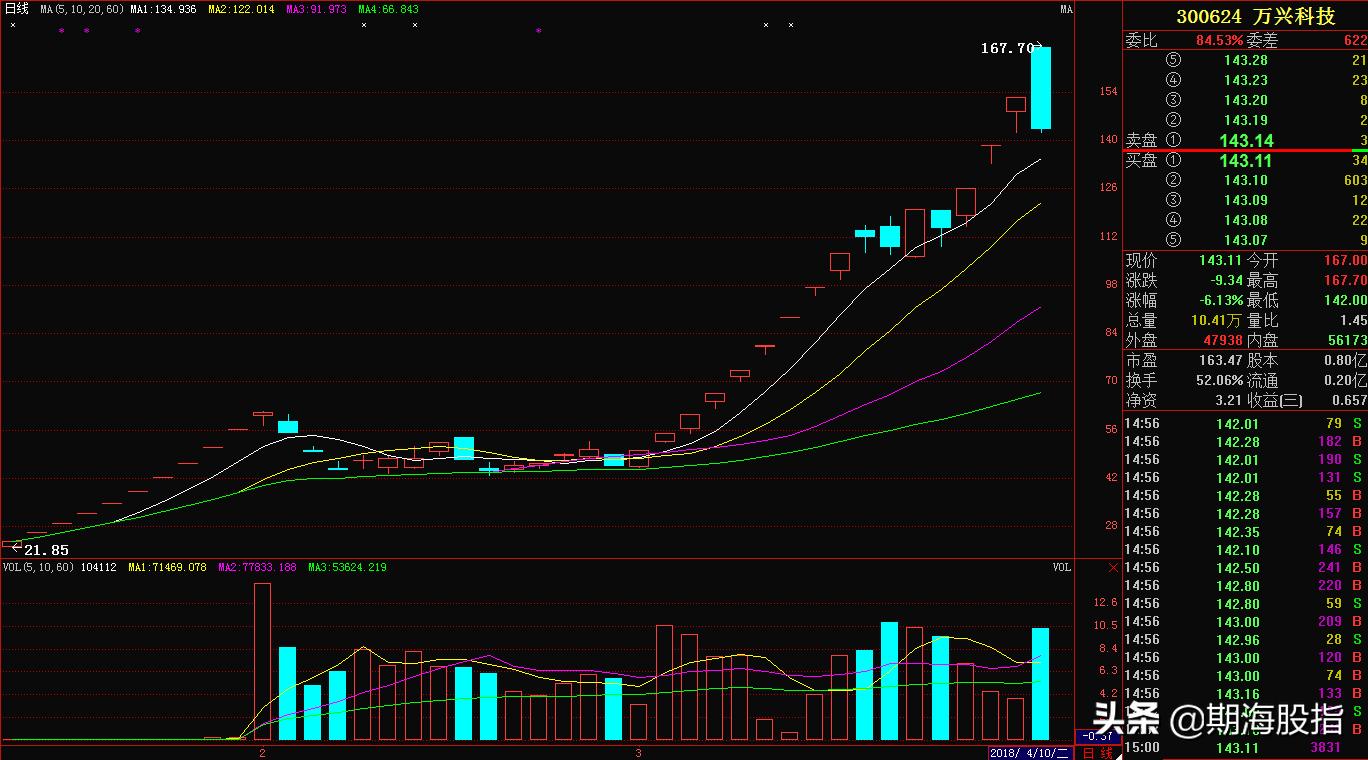Screen dimensions: 1368x760
Task: Switch to the red 日线 tab beside the date
Action: pyautogui.click(x=1097, y=752)
